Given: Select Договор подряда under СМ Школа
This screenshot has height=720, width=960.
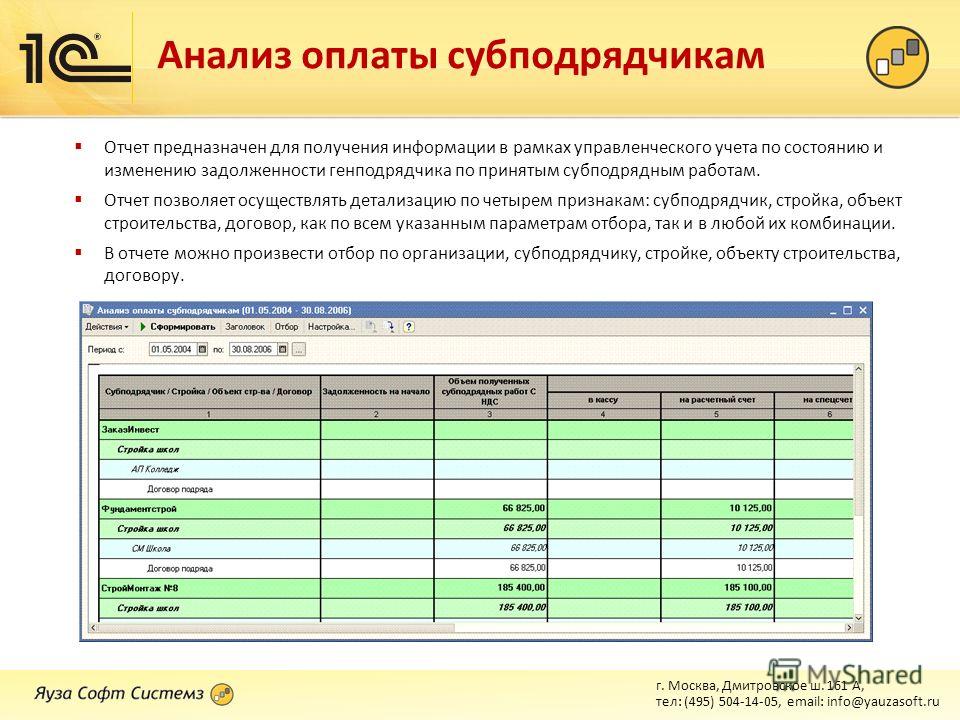Looking at the screenshot, I should click(476, 568).
